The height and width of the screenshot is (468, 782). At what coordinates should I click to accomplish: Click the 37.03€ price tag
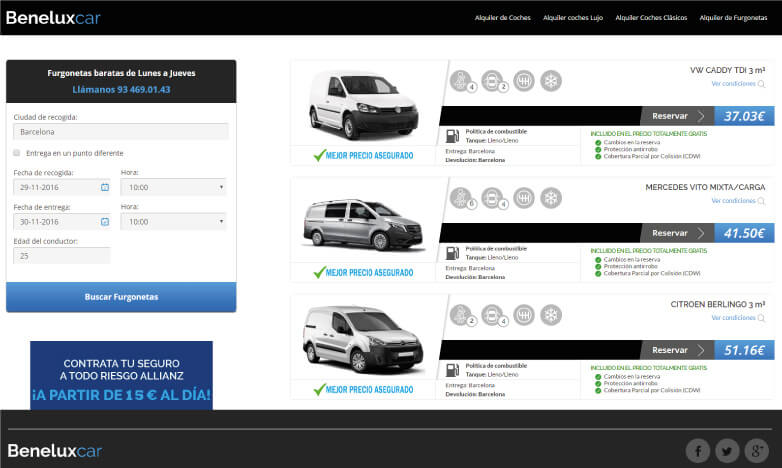coord(744,116)
